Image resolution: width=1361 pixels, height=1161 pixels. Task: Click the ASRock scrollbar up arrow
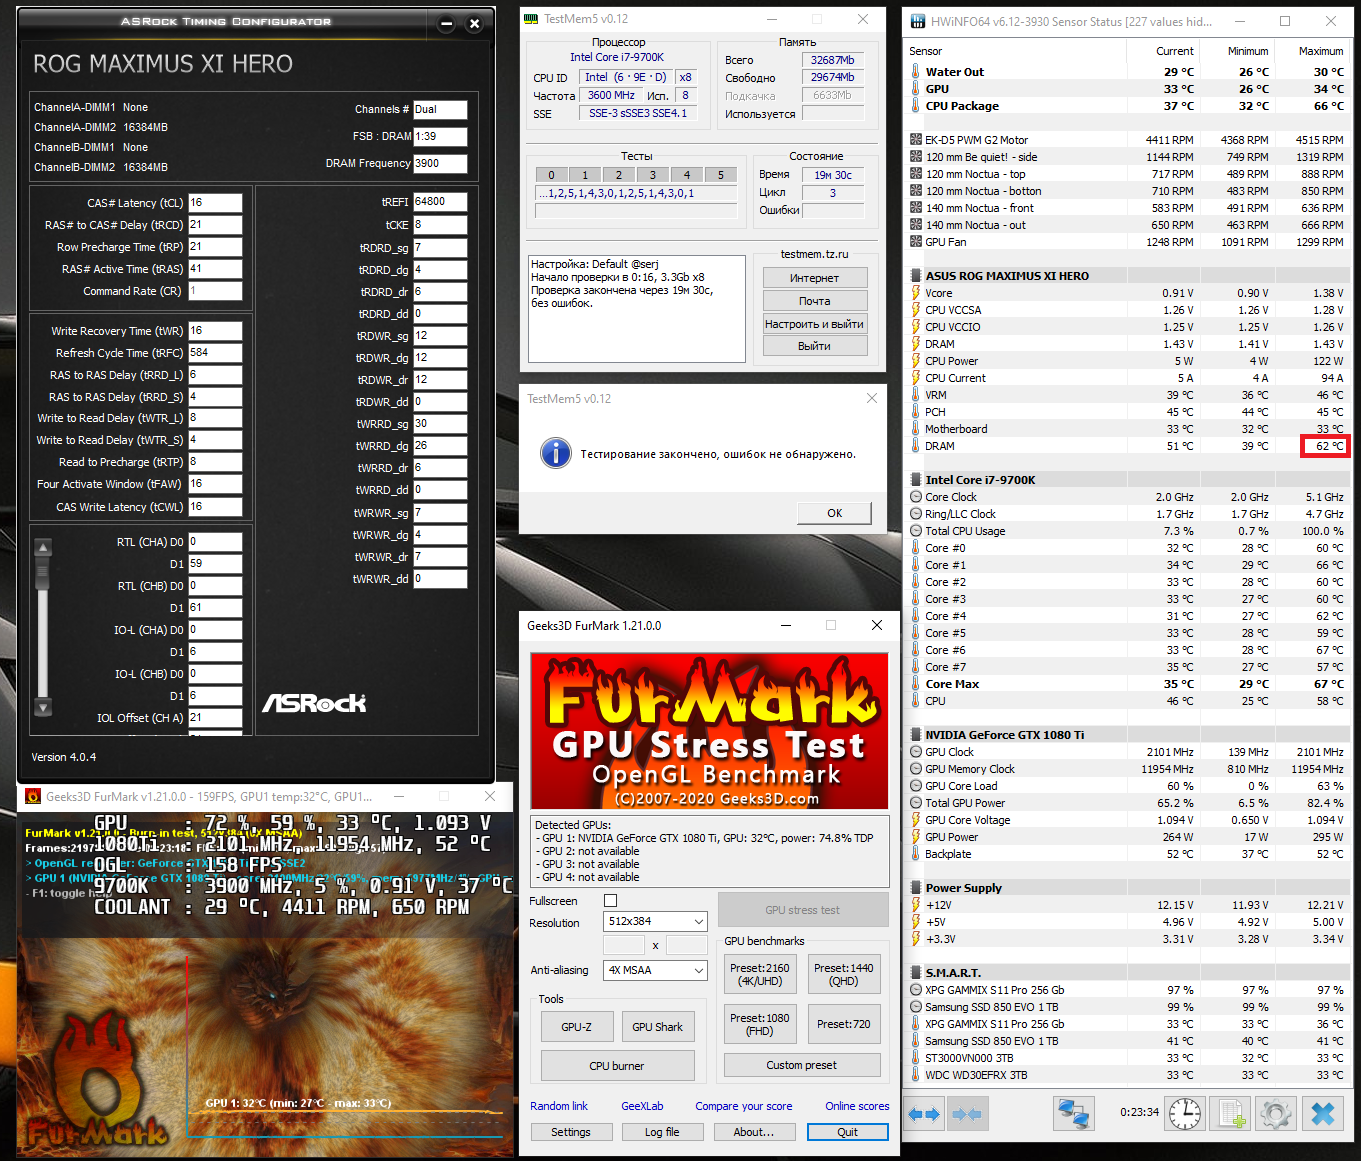43,548
